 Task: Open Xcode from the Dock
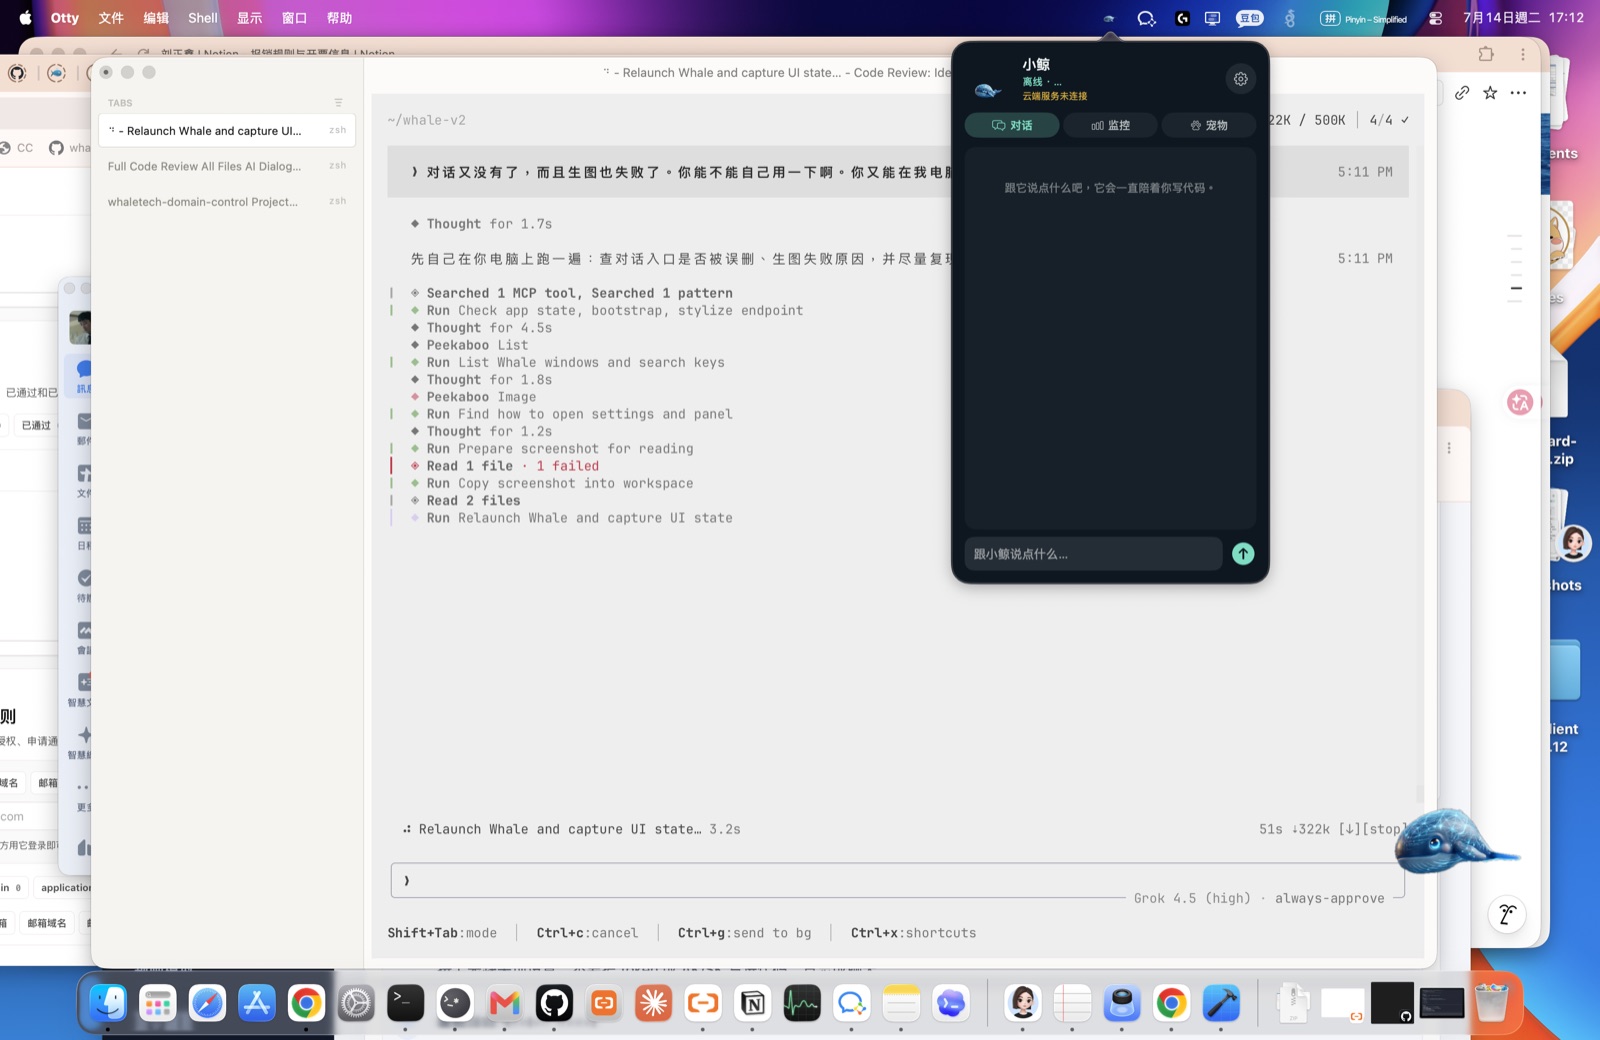click(1221, 1003)
